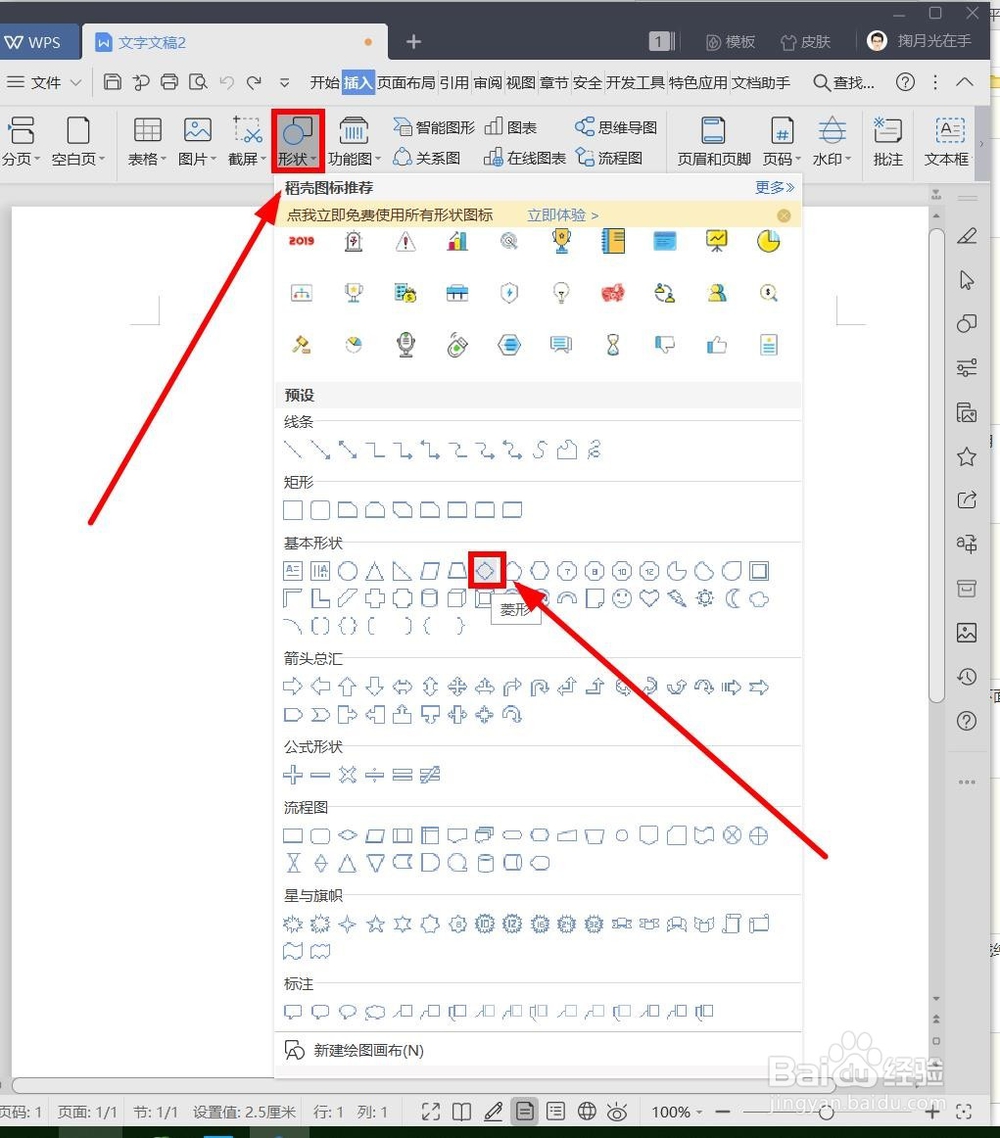Switch to the 审阅 ribbon tab

pyautogui.click(x=488, y=83)
